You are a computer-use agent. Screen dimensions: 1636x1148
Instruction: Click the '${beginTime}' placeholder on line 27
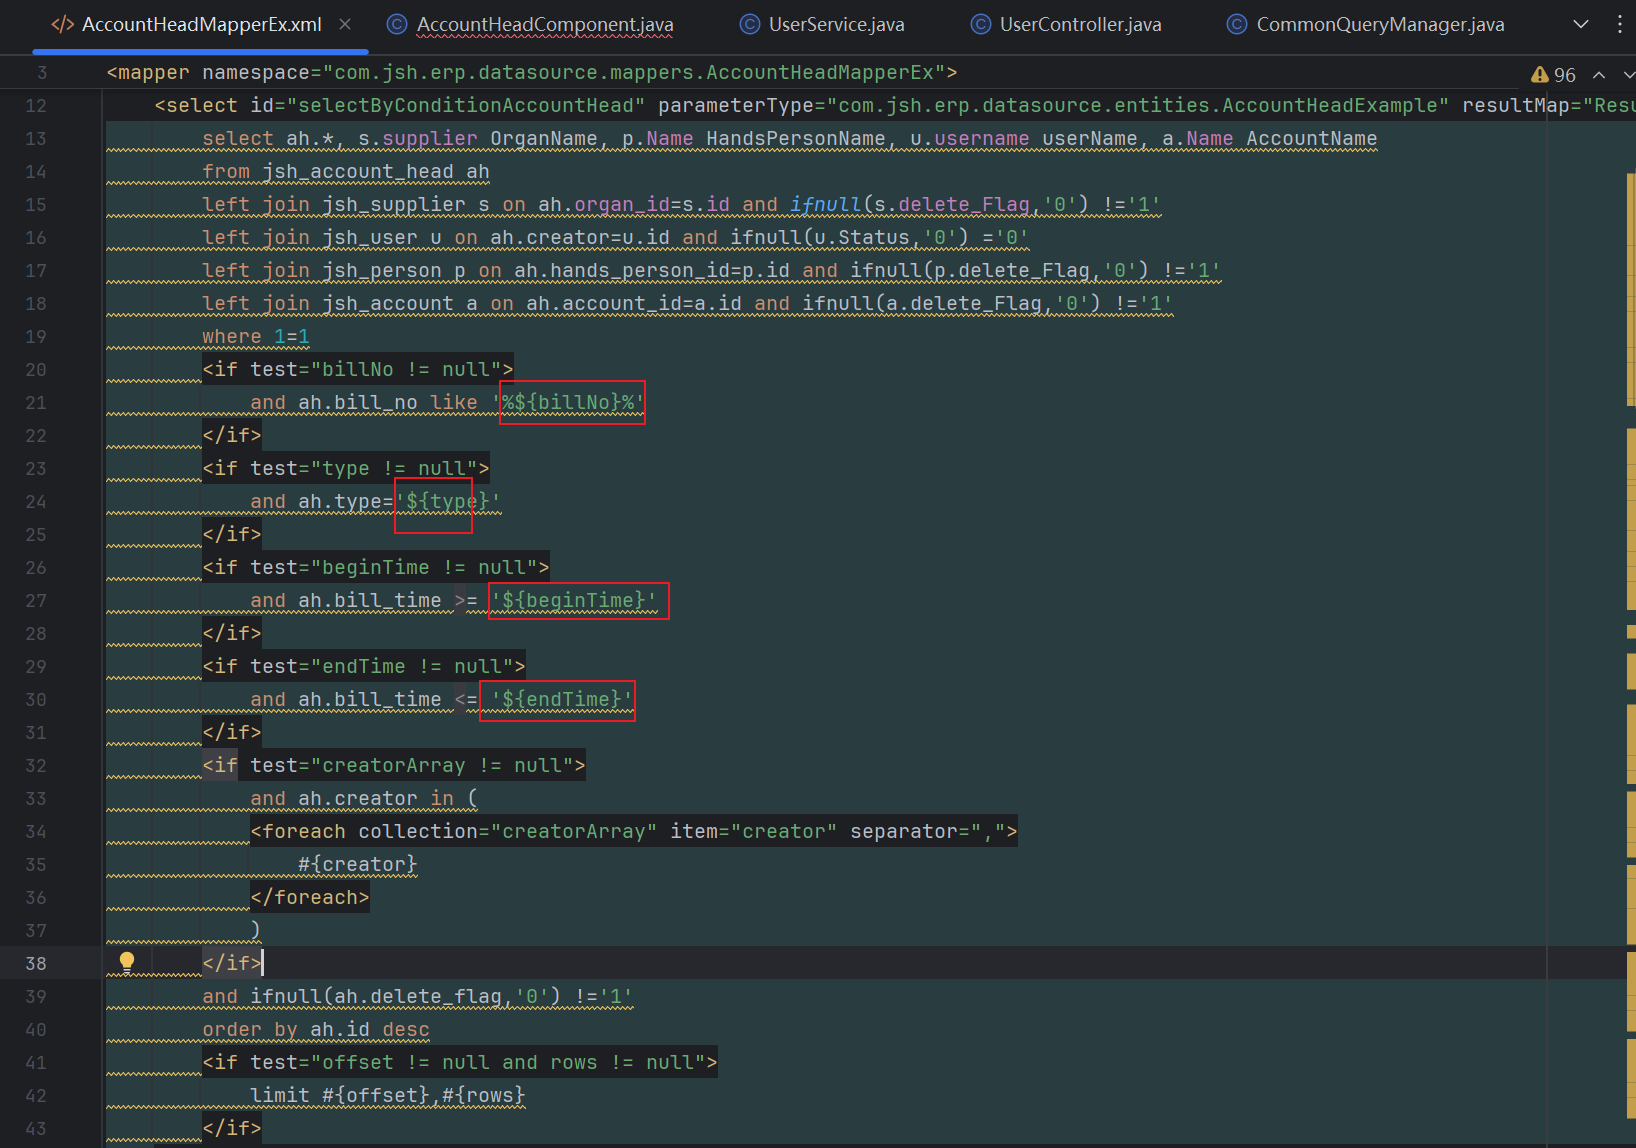574,600
